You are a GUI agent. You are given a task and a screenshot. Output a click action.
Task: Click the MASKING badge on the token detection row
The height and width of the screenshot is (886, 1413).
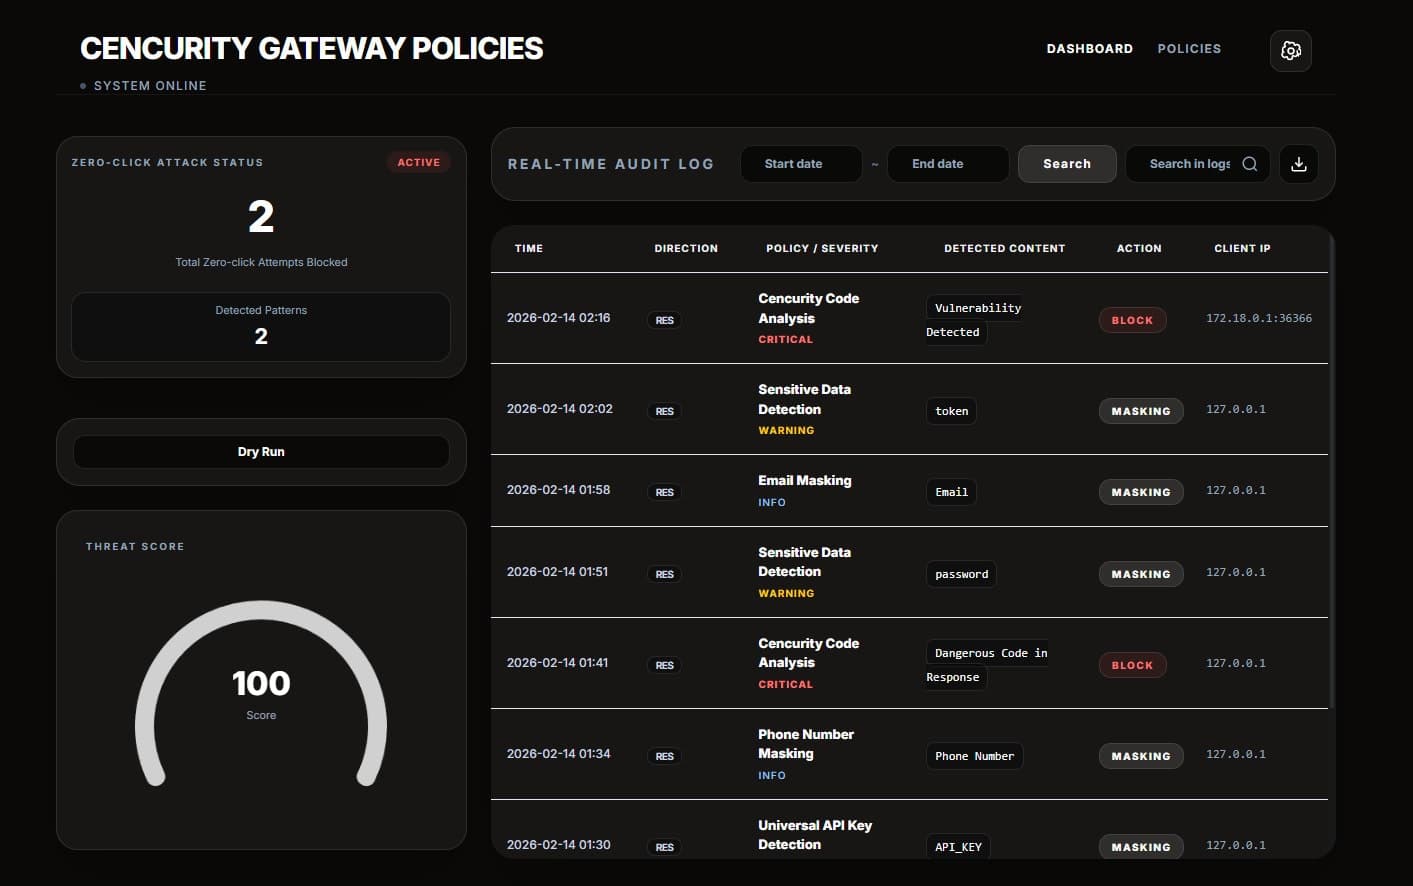tap(1141, 411)
